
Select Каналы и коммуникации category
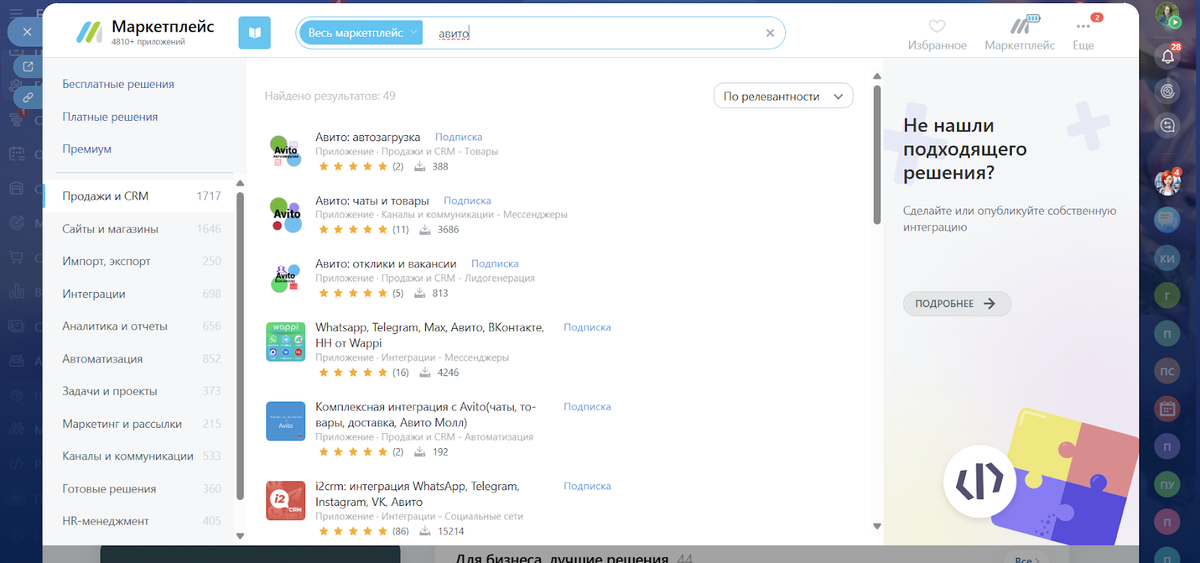(x=139, y=456)
